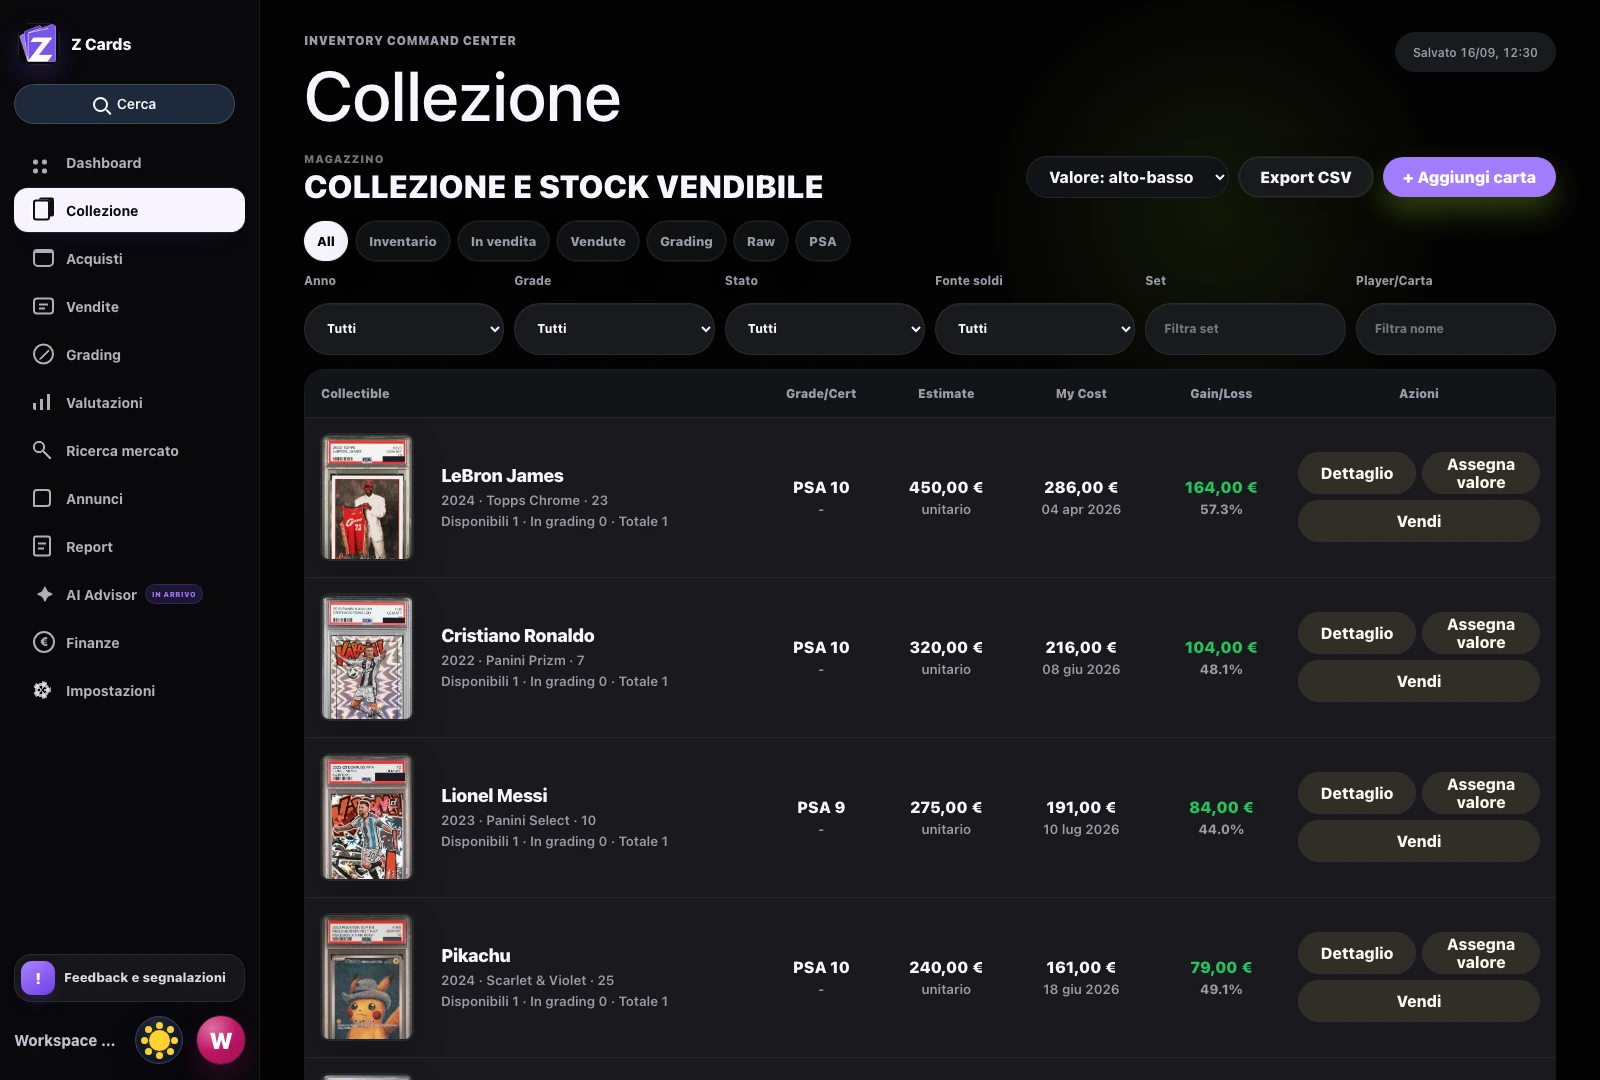Click the Workspace label in sidebar

[x=65, y=1041]
